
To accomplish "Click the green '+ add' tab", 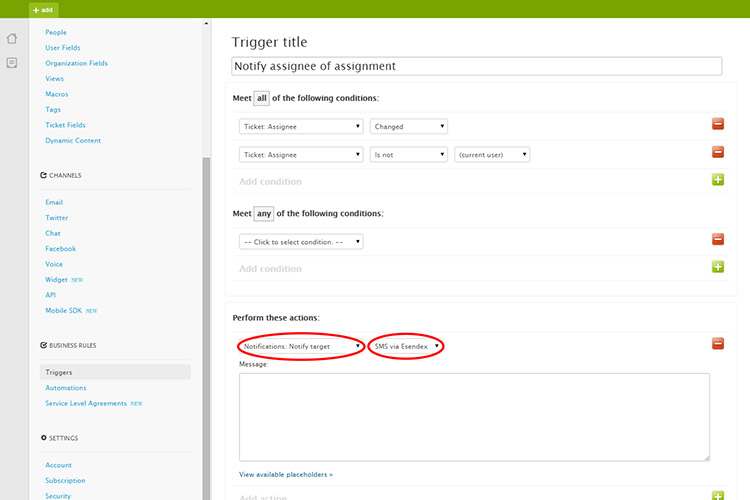I will tap(44, 9).
